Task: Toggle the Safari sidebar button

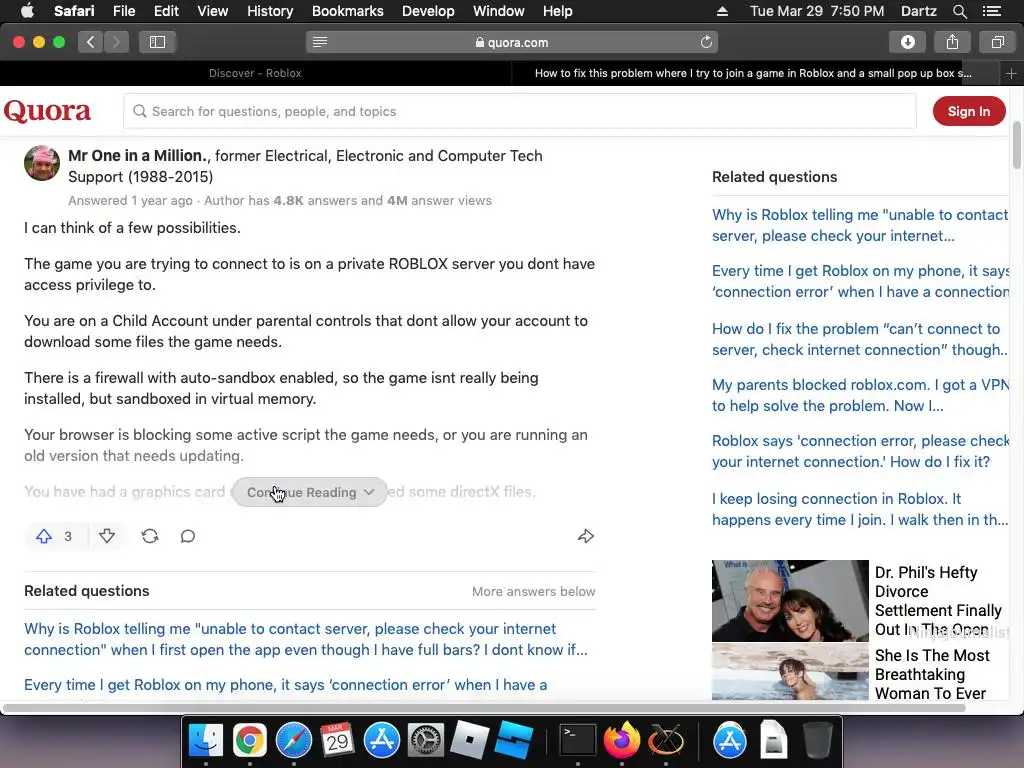Action: point(157,42)
